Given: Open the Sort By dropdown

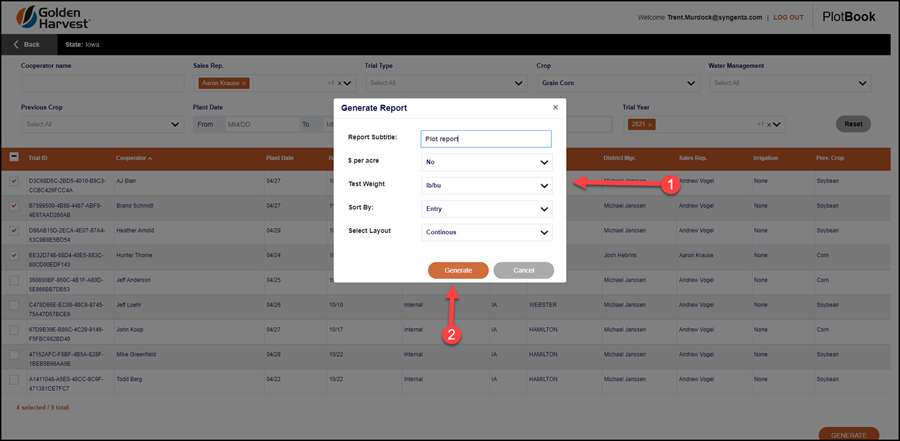Looking at the screenshot, I should pyautogui.click(x=487, y=209).
